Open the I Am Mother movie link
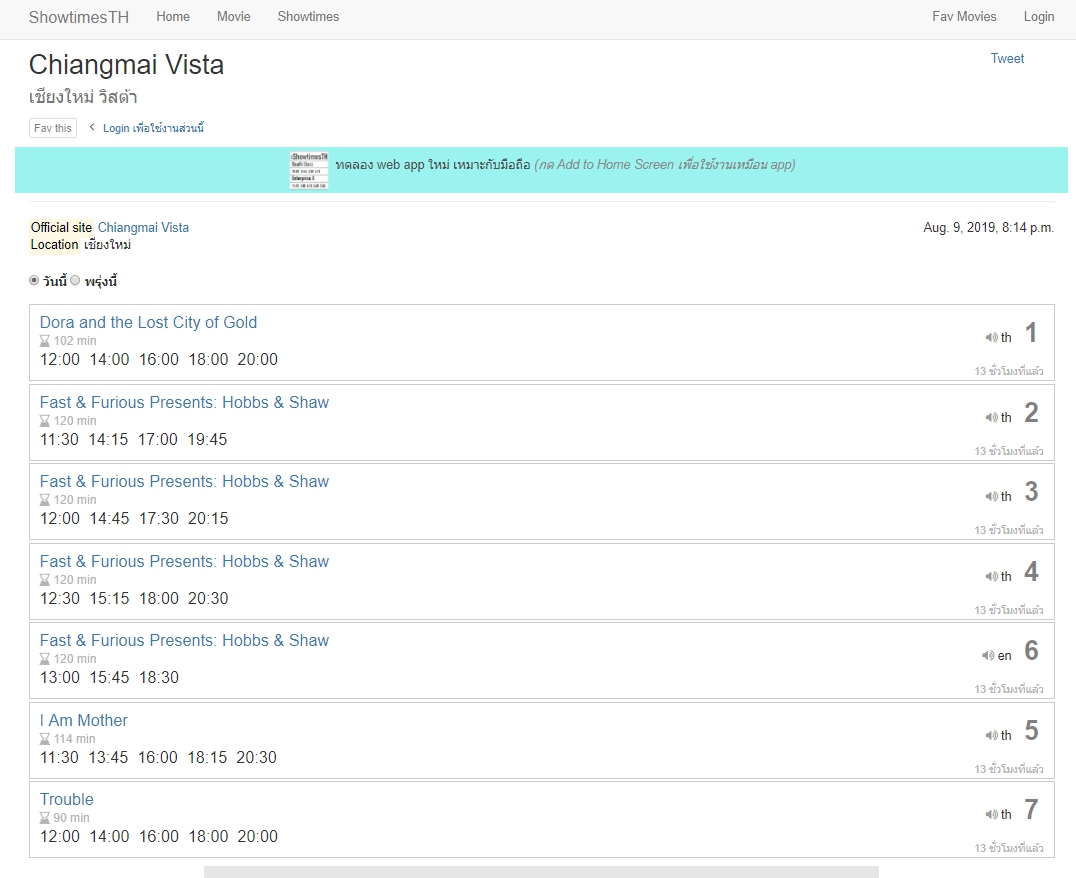The height and width of the screenshot is (878, 1076). point(84,720)
